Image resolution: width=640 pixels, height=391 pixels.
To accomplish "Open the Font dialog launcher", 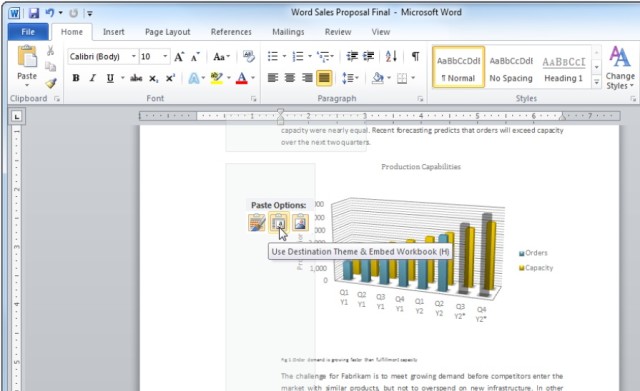I will point(253,99).
